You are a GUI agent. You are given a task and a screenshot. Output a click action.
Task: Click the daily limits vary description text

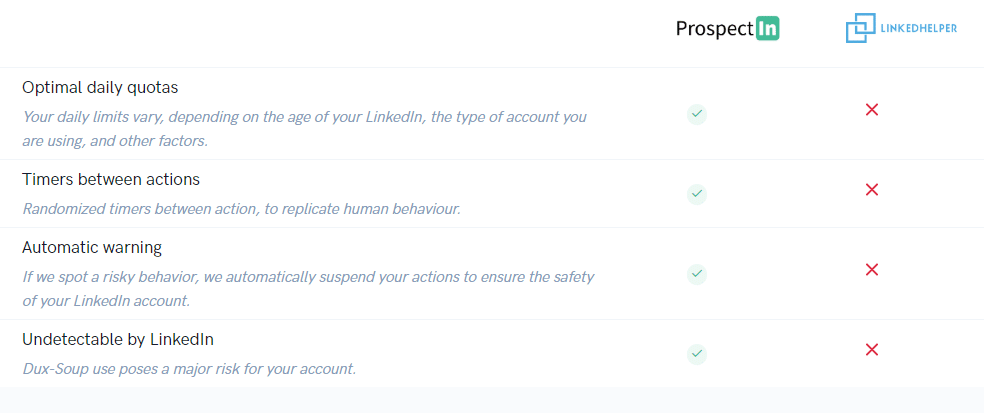click(304, 129)
